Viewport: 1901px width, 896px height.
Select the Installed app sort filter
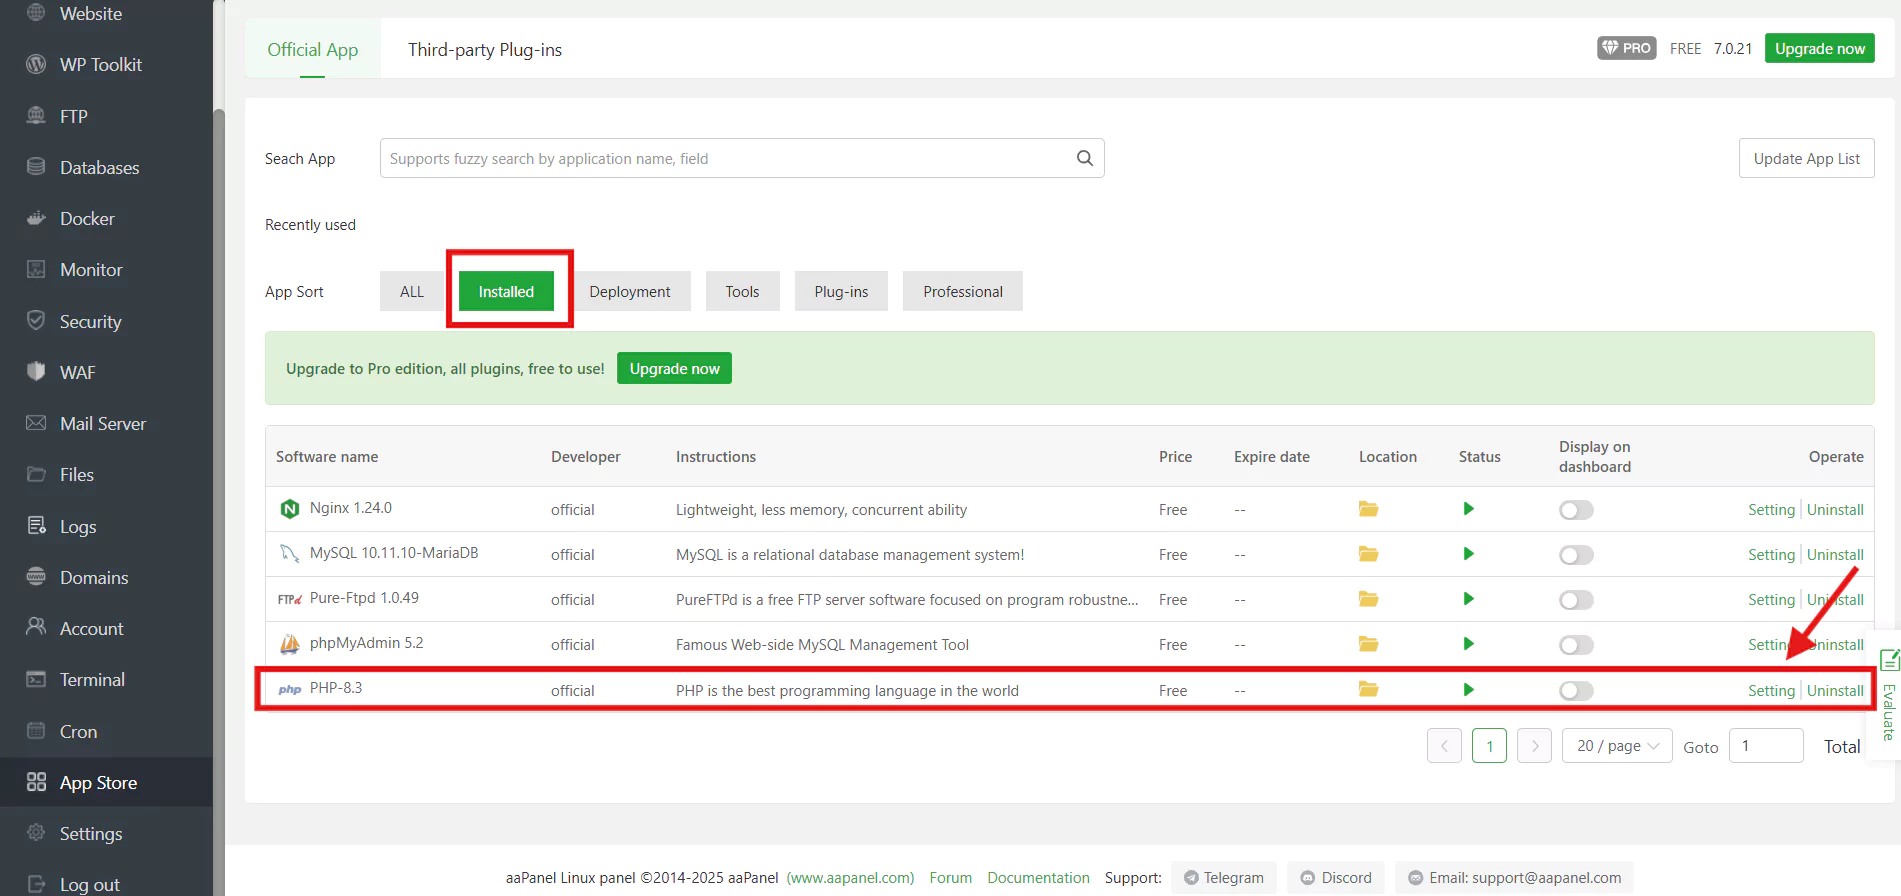(x=506, y=291)
